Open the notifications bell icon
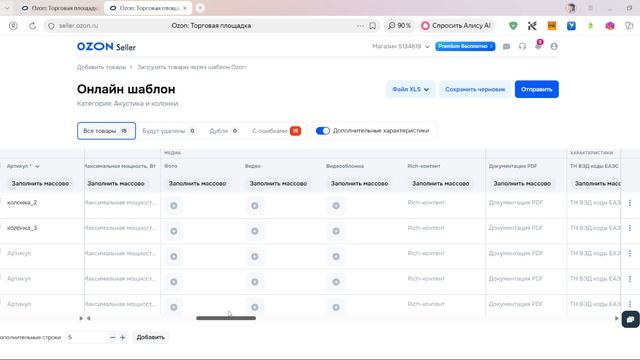Image resolution: width=640 pixels, height=360 pixels. 538,46
